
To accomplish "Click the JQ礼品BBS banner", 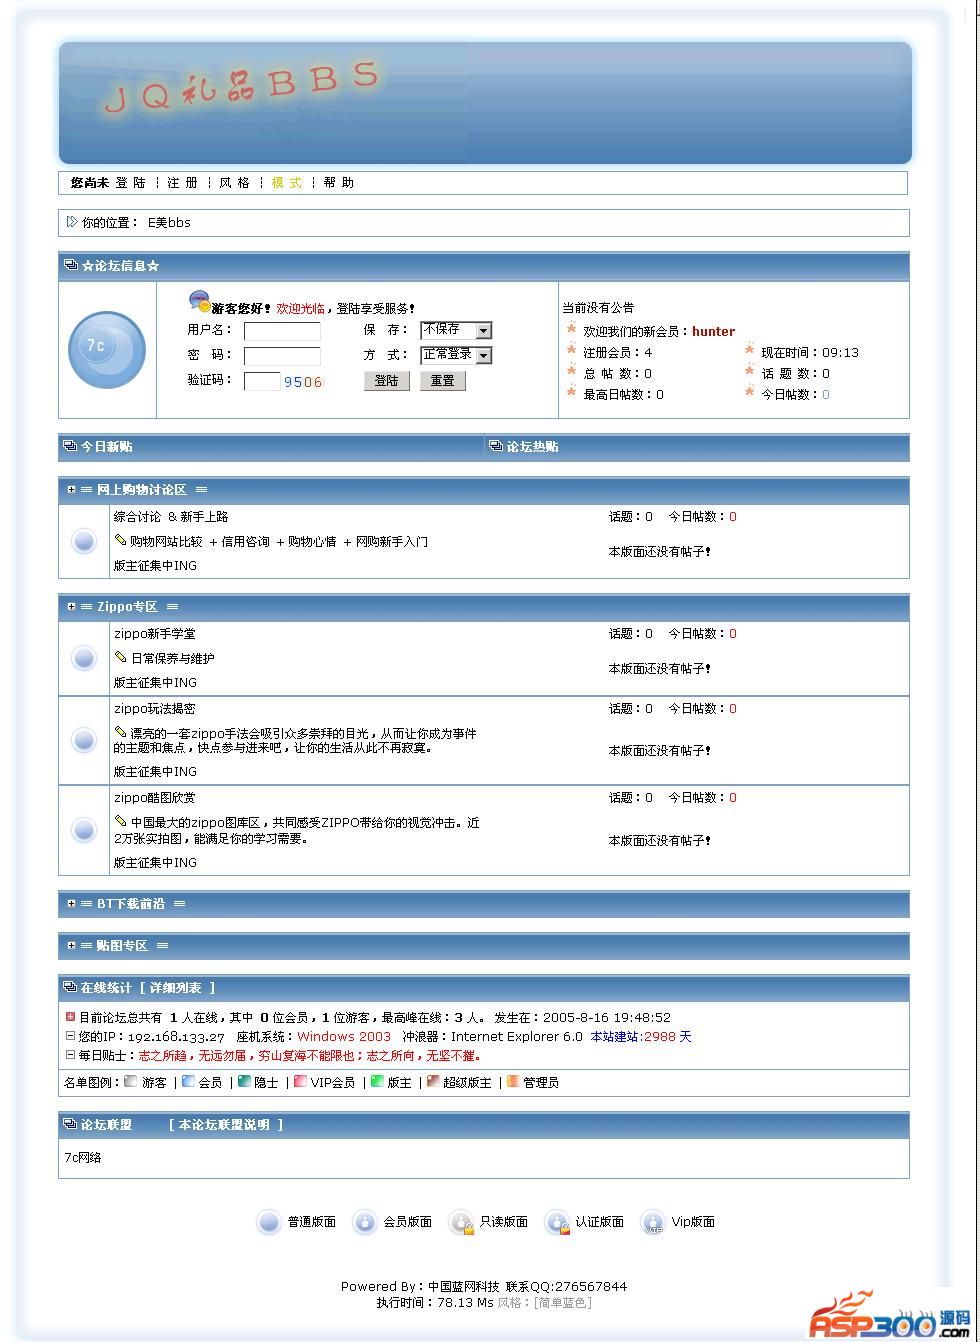I will click(485, 102).
